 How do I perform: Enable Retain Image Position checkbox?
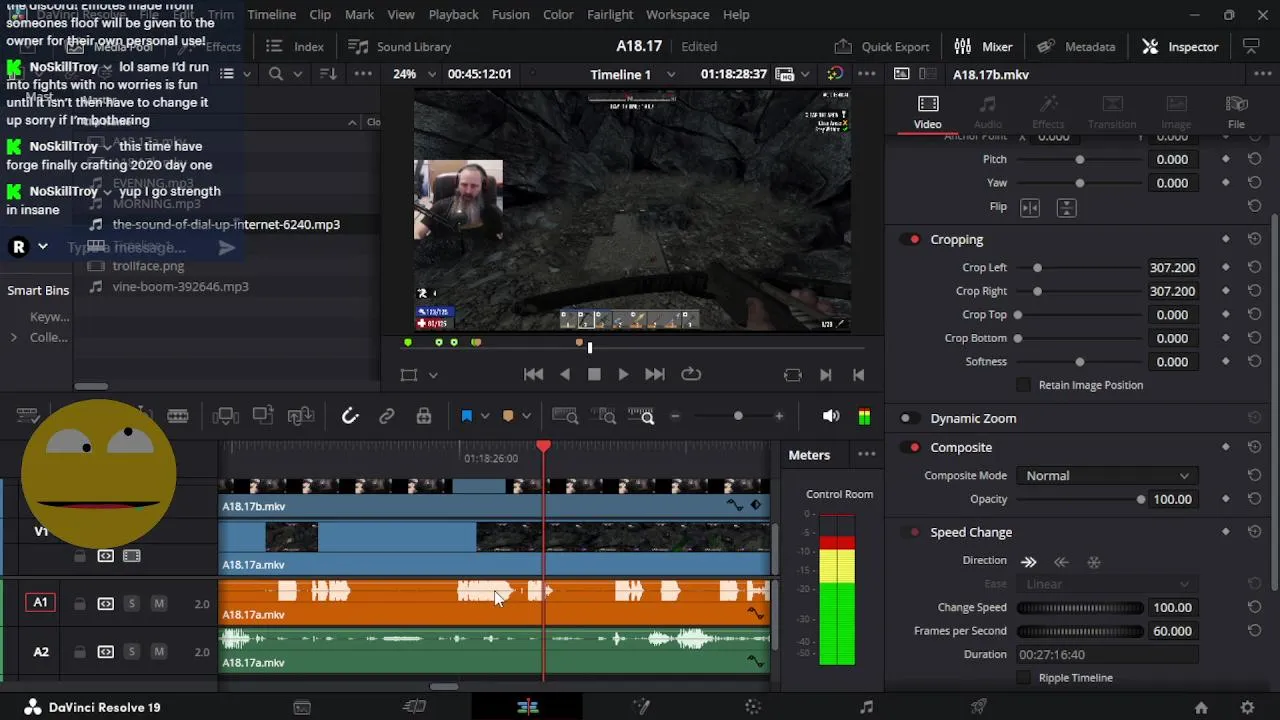tap(1023, 385)
